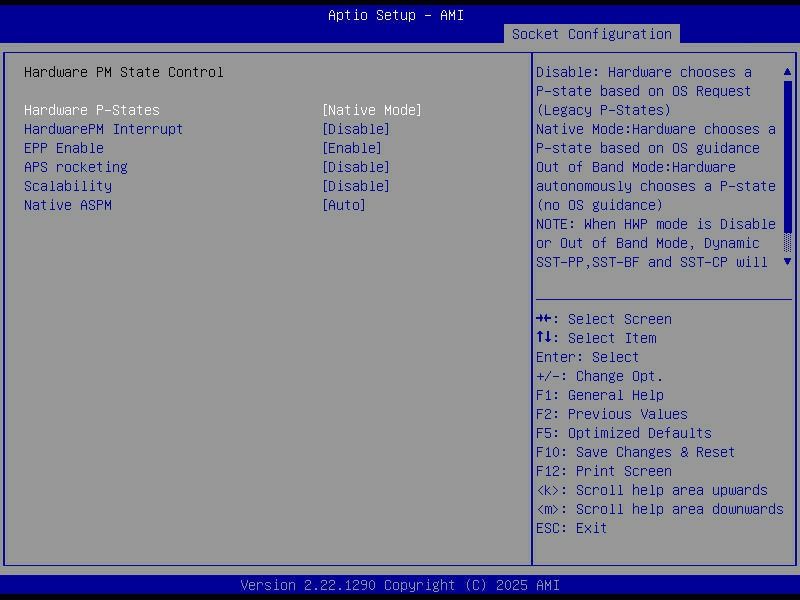Click F2: Previous Values hint

612,414
